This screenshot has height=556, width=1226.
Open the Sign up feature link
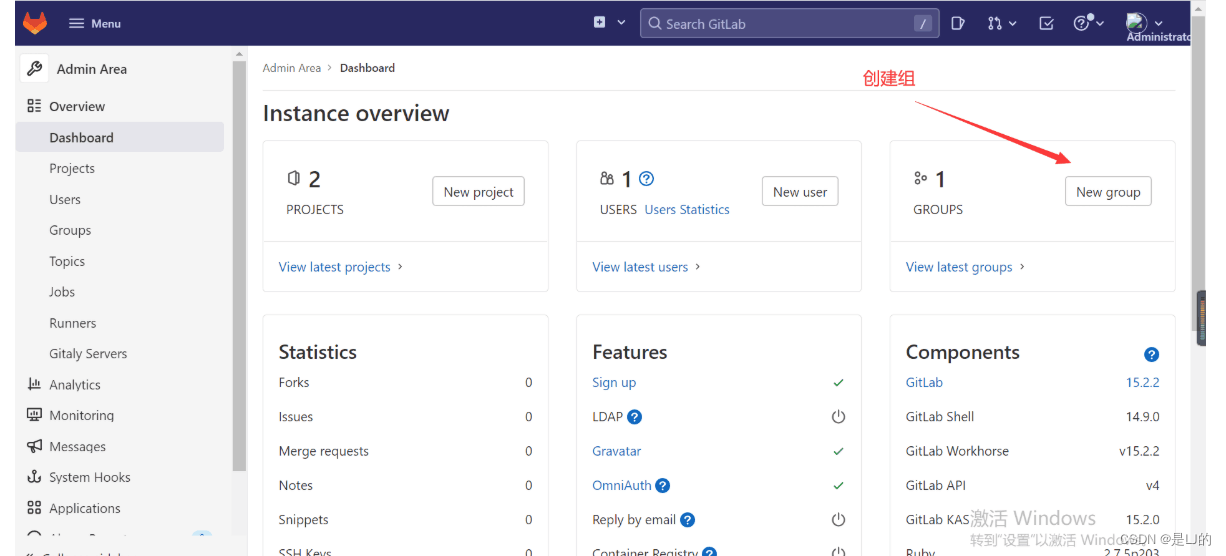click(614, 383)
